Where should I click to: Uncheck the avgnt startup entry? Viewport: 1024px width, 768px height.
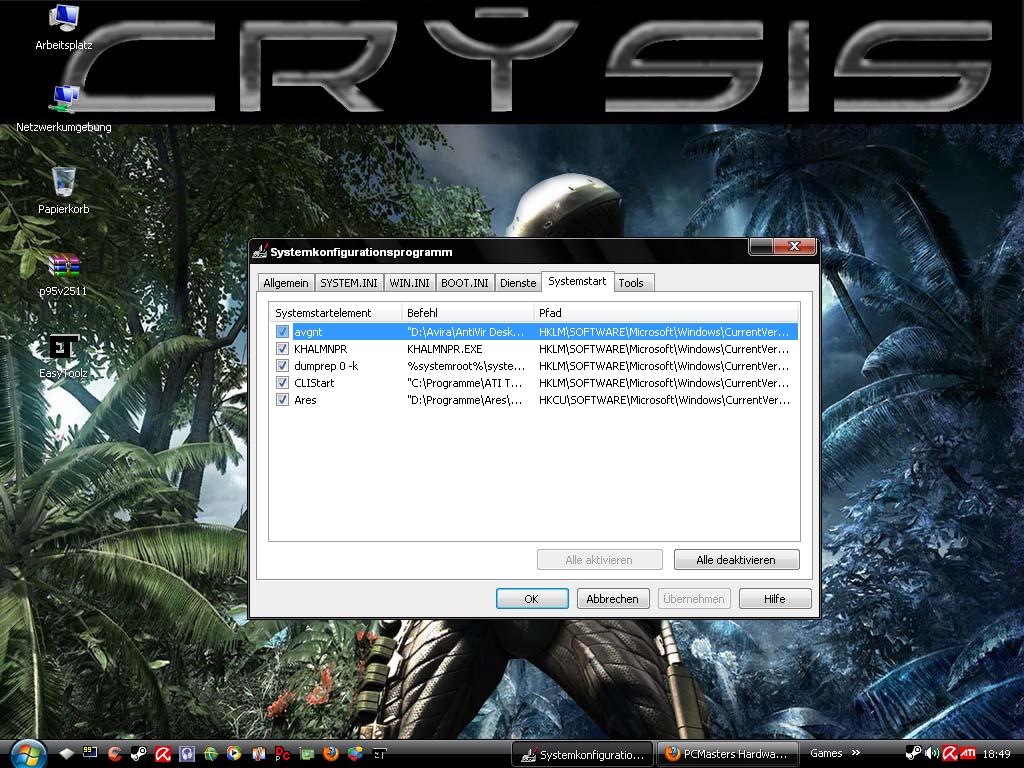pyautogui.click(x=283, y=332)
